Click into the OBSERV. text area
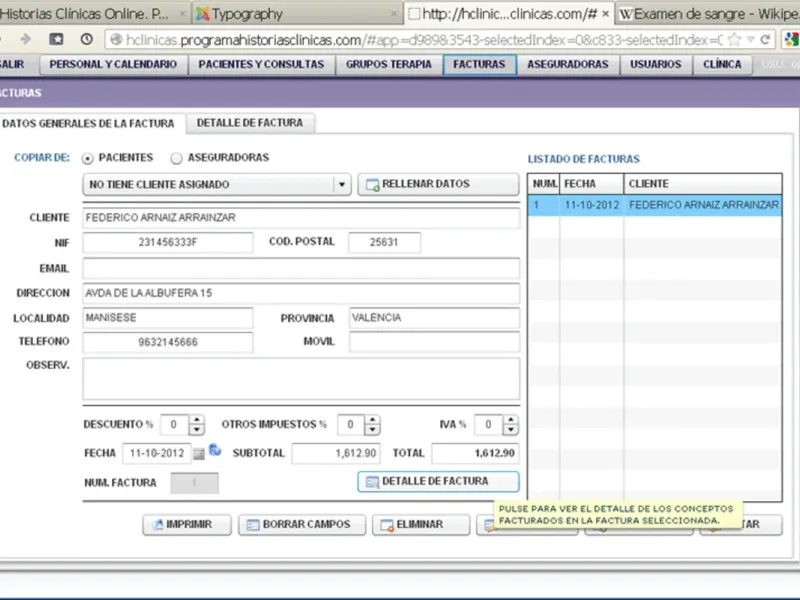This screenshot has width=800, height=600. coord(301,379)
